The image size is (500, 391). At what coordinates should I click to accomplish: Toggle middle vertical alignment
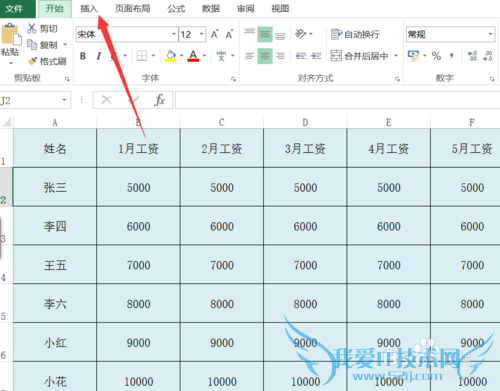pos(265,34)
